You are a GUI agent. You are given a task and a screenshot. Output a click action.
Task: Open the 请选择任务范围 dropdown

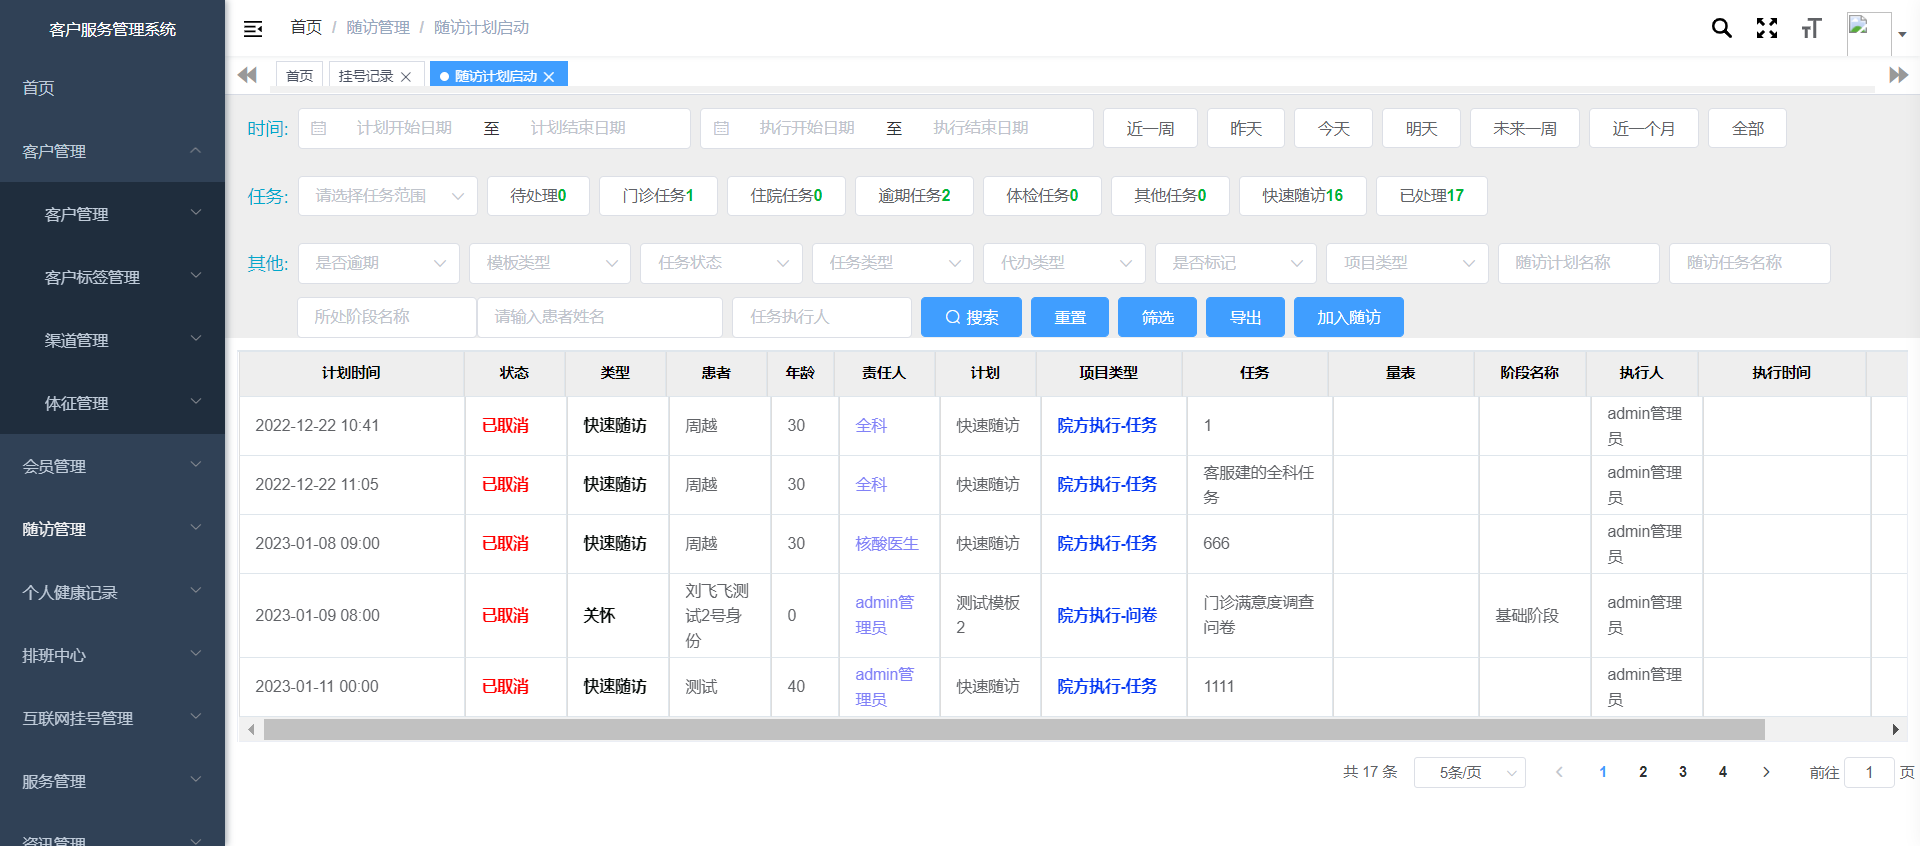388,196
